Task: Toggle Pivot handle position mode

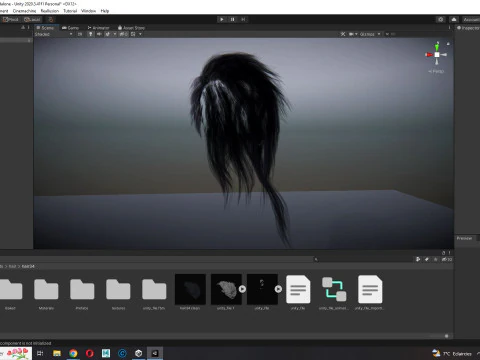Action: click(x=11, y=19)
